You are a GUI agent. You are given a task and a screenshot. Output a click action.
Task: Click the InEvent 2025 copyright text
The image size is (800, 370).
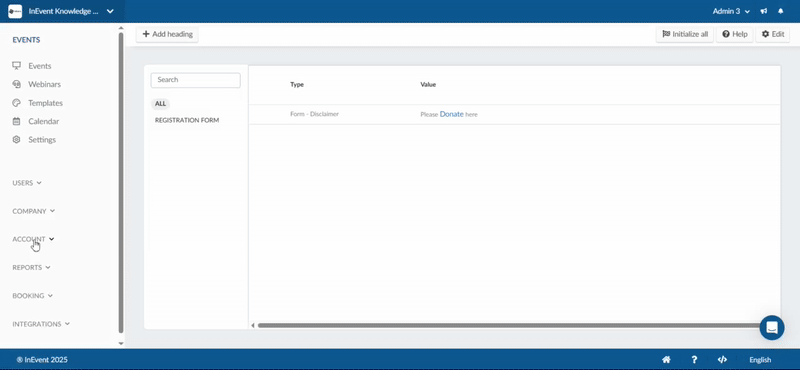point(42,360)
